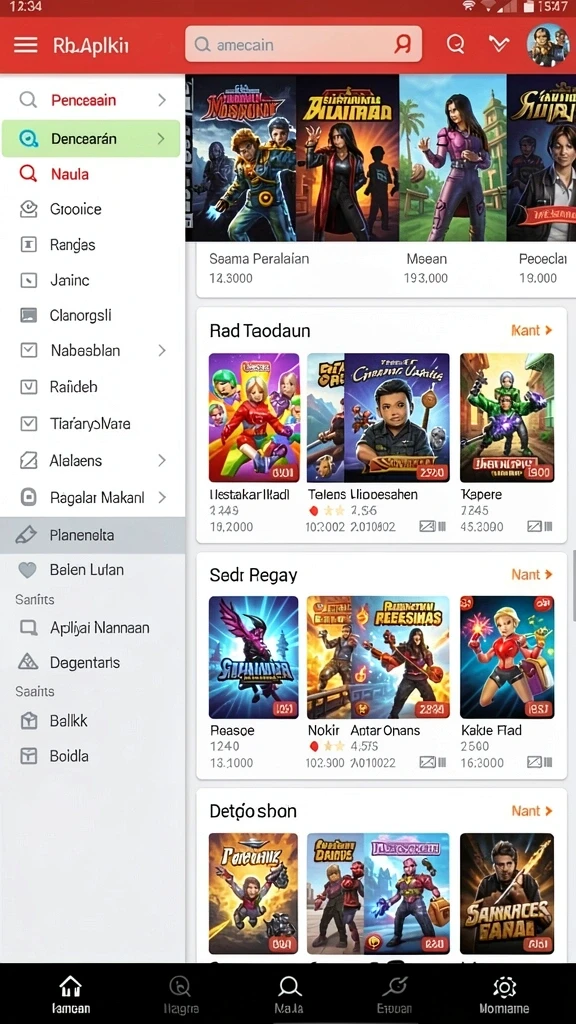576x1024 pixels.
Task: Open the Momiame settings tab
Action: pyautogui.click(x=504, y=995)
